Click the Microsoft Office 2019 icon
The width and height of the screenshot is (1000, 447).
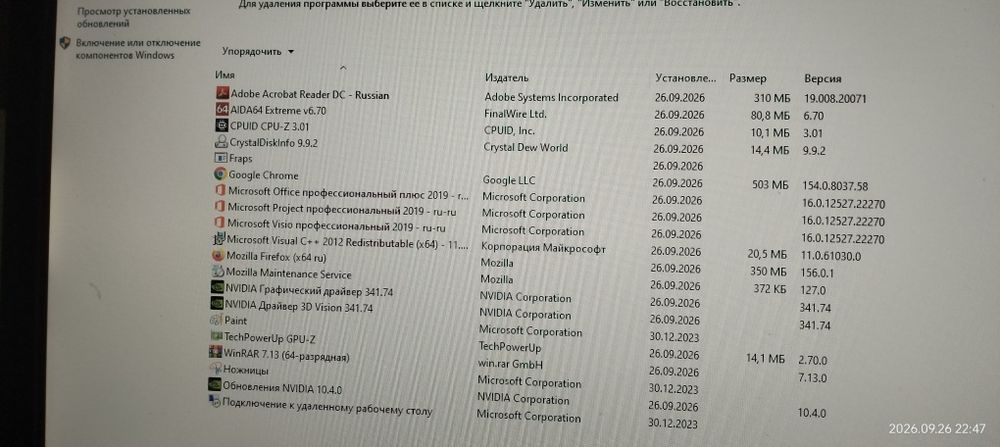coord(220,190)
